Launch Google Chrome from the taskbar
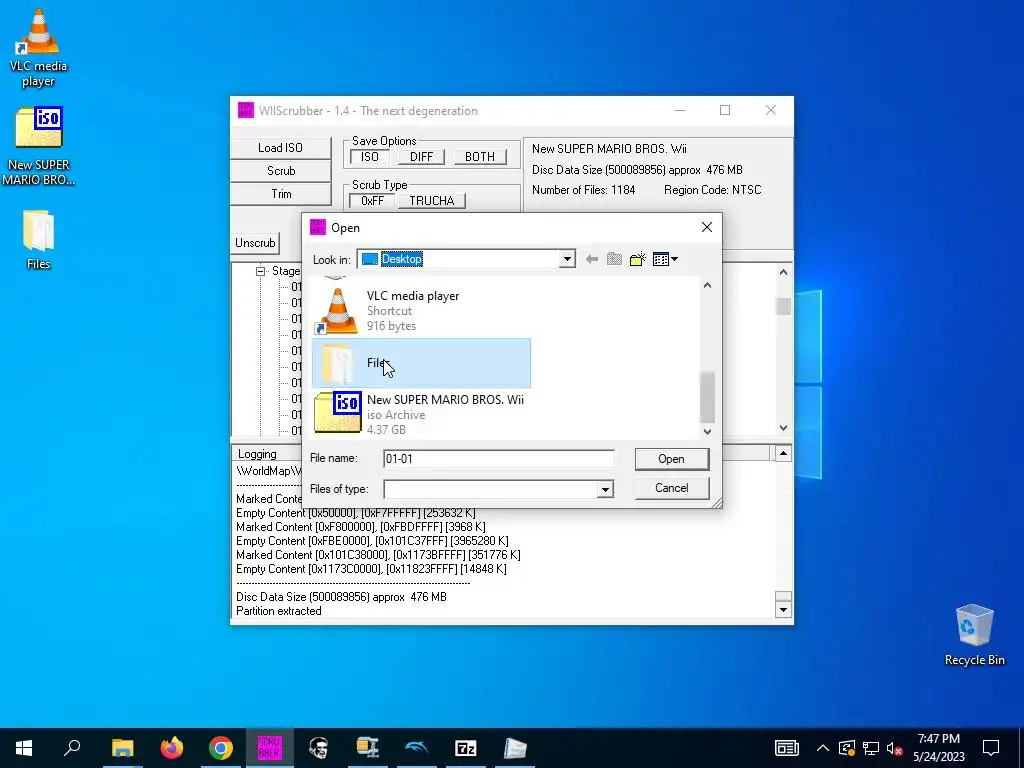 point(221,748)
